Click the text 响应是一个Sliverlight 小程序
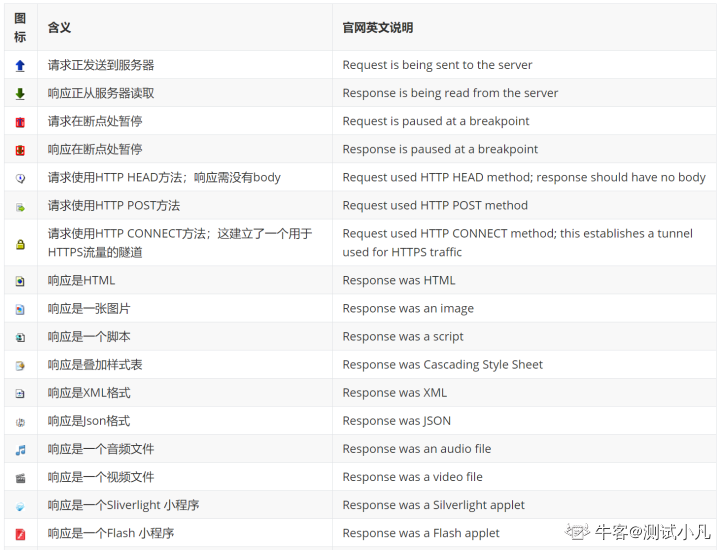The image size is (720, 550). (124, 505)
